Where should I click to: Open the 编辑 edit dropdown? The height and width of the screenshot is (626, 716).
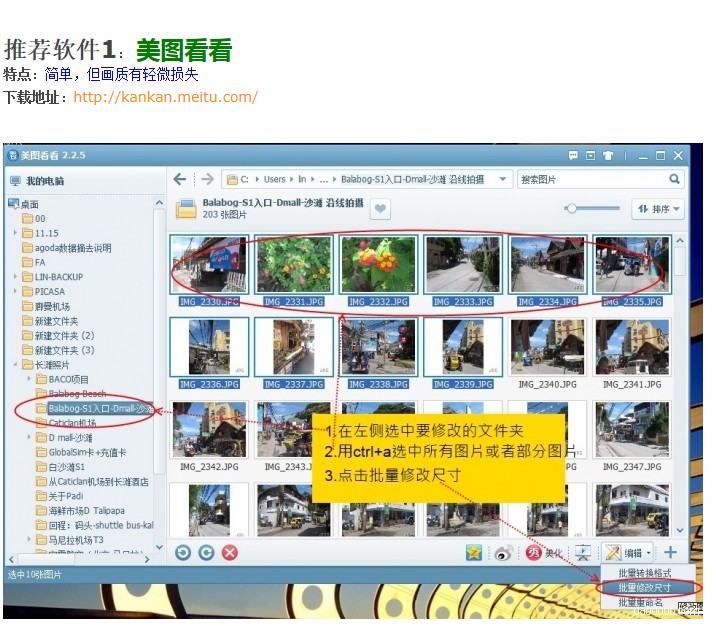coord(629,552)
